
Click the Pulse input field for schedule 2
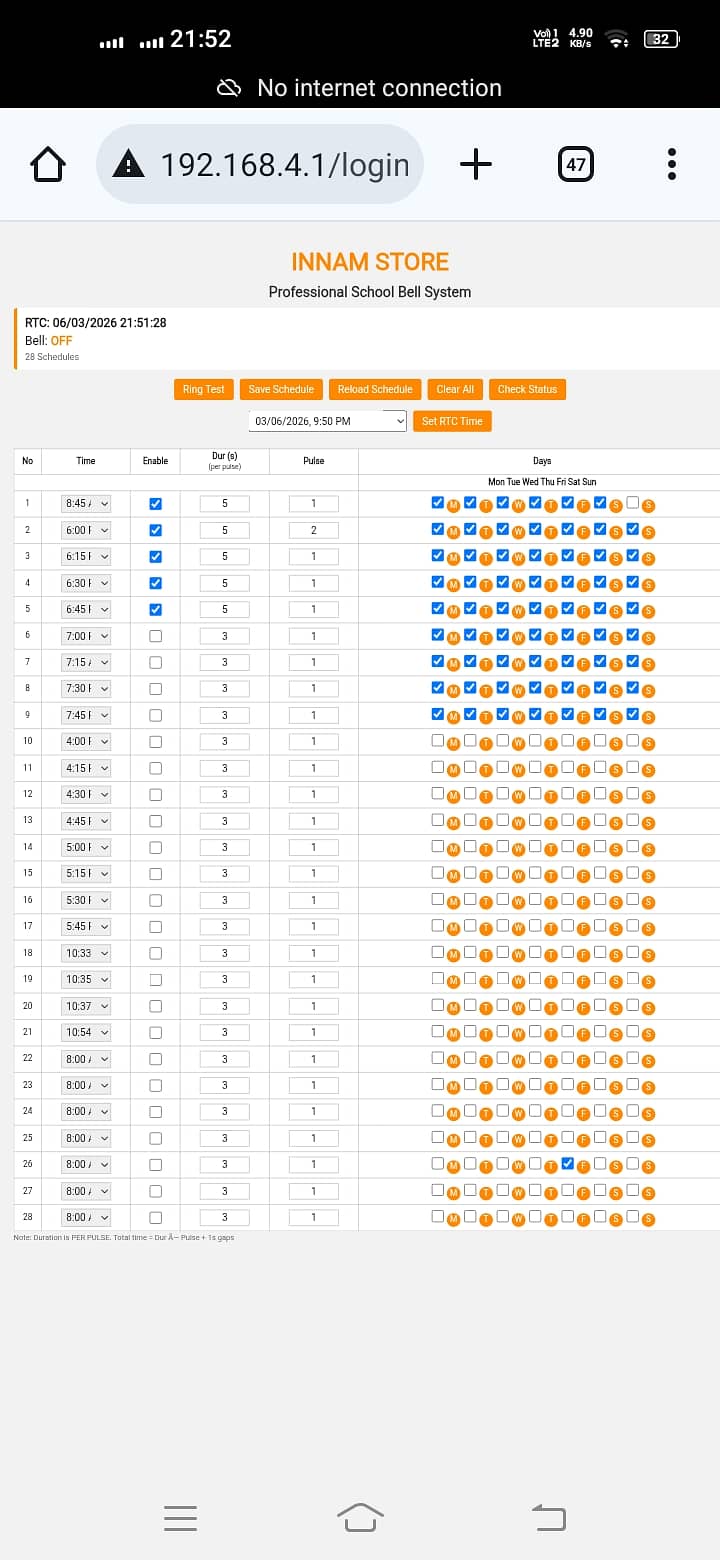pyautogui.click(x=313, y=530)
